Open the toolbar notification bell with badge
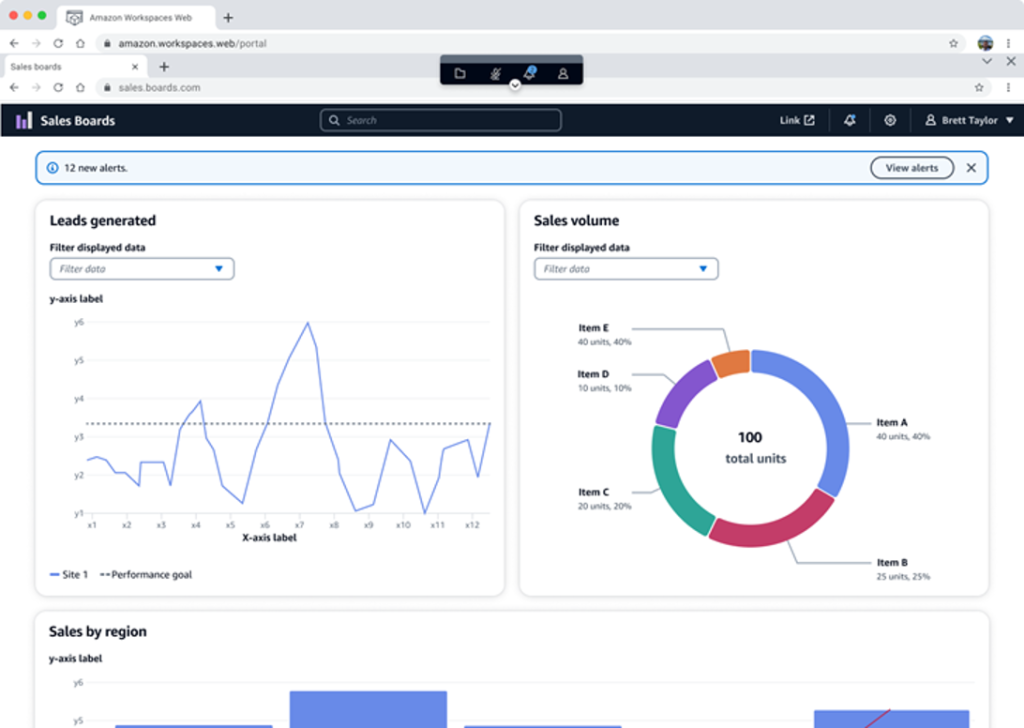The height and width of the screenshot is (728, 1024). coord(530,73)
